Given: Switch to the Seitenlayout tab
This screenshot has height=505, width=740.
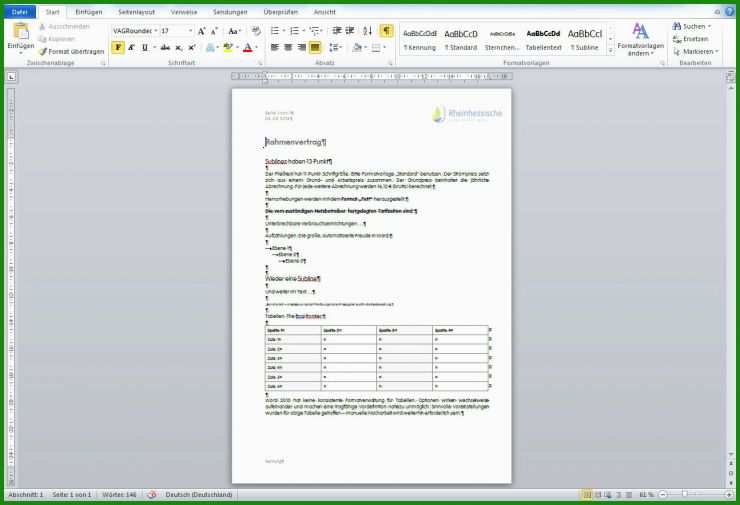Looking at the screenshot, I should click(136, 12).
